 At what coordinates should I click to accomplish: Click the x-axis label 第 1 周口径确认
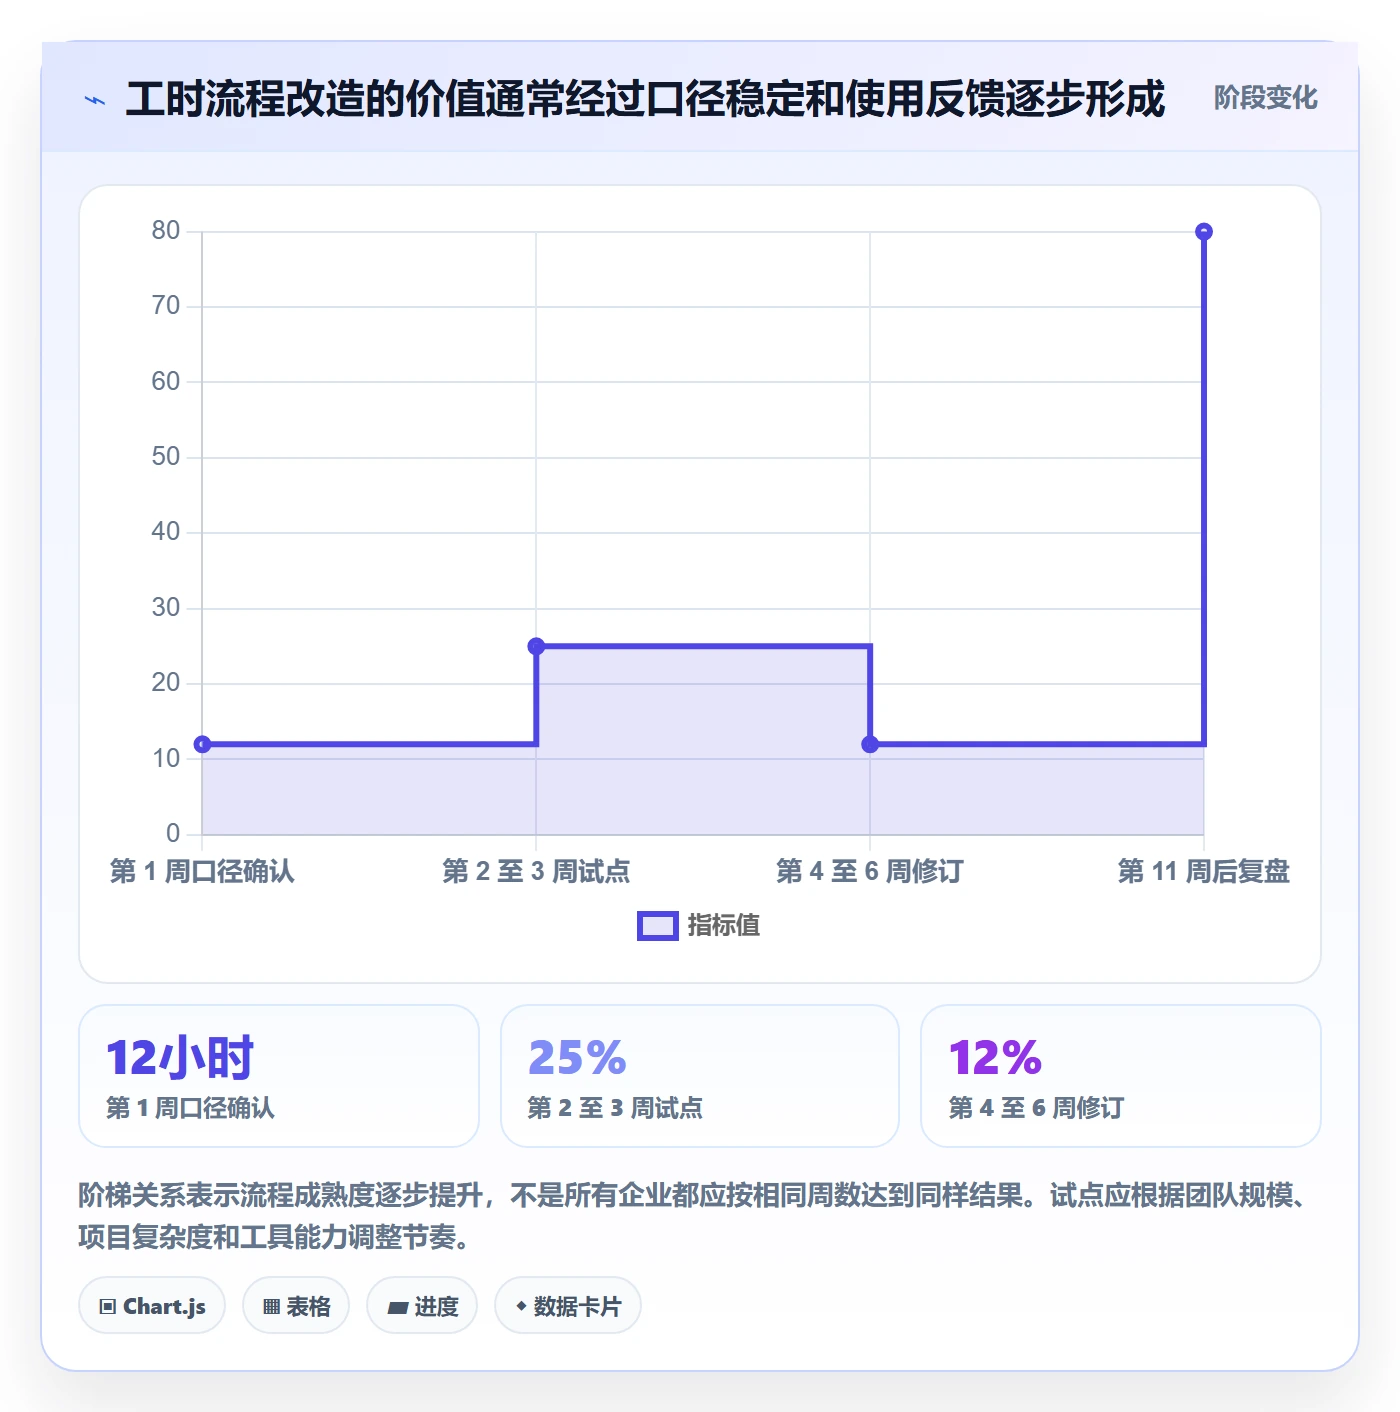coord(202,871)
